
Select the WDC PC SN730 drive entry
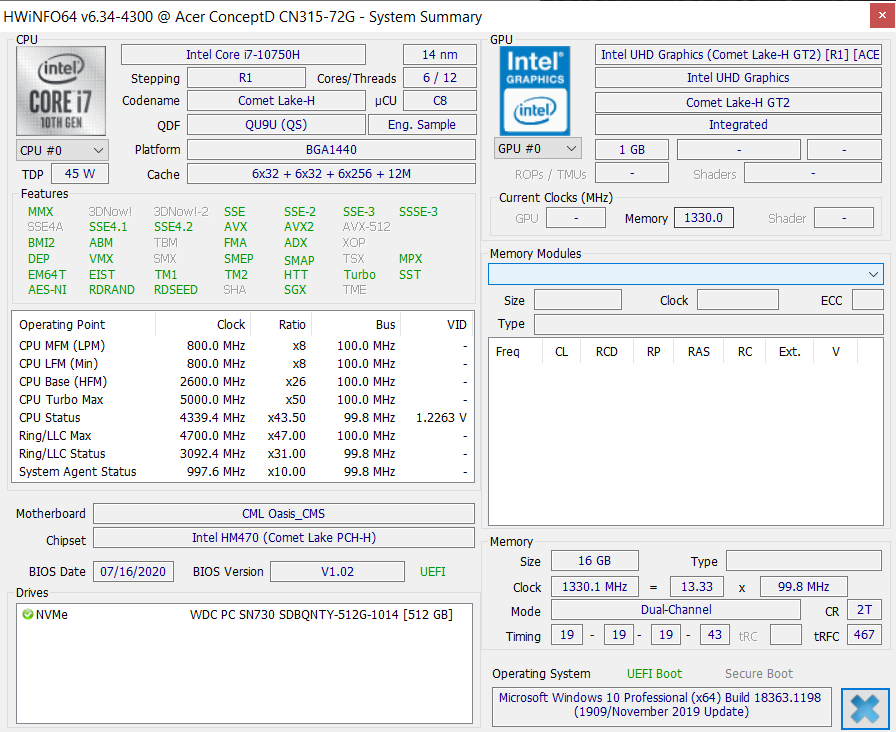[320, 615]
